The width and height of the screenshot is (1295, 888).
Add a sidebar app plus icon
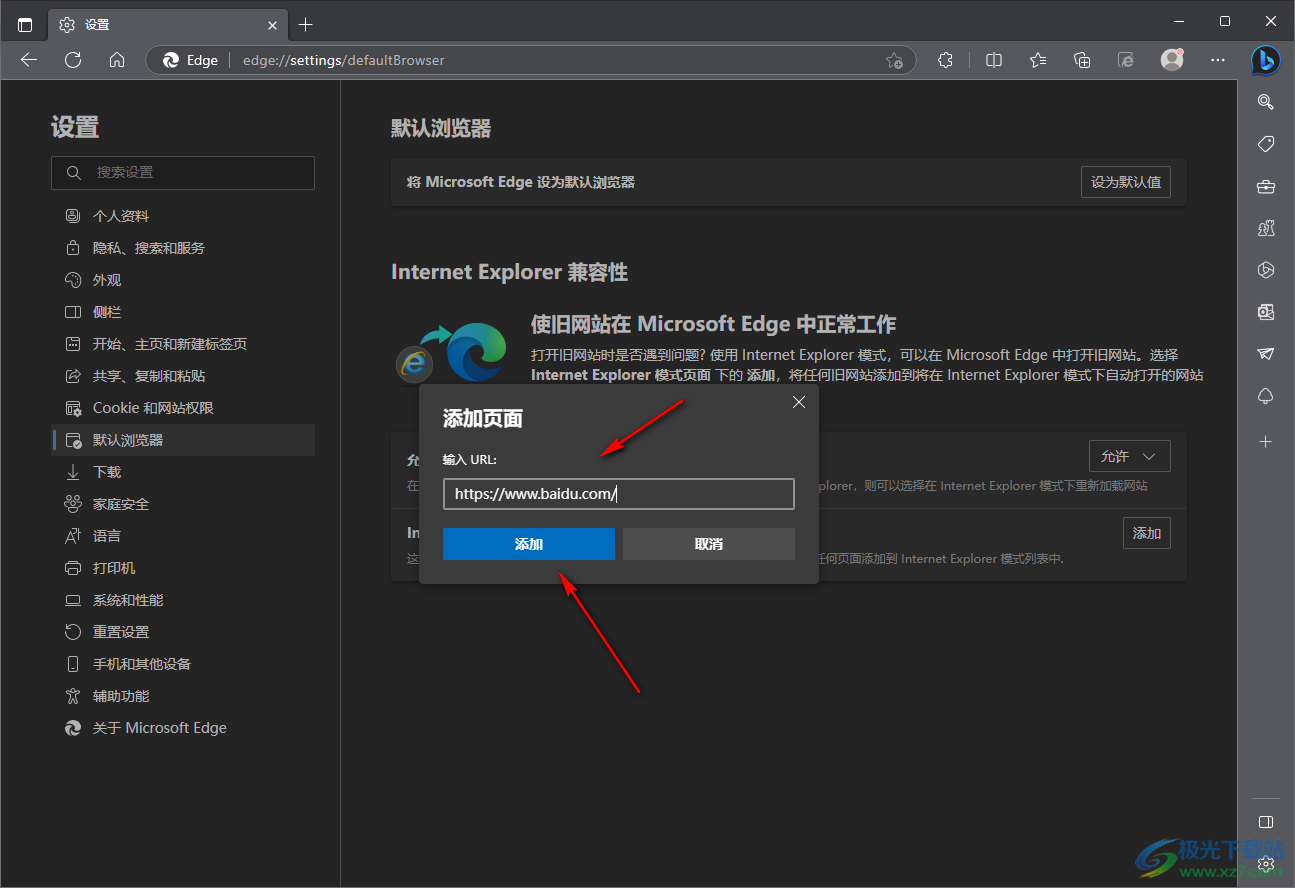[1265, 441]
